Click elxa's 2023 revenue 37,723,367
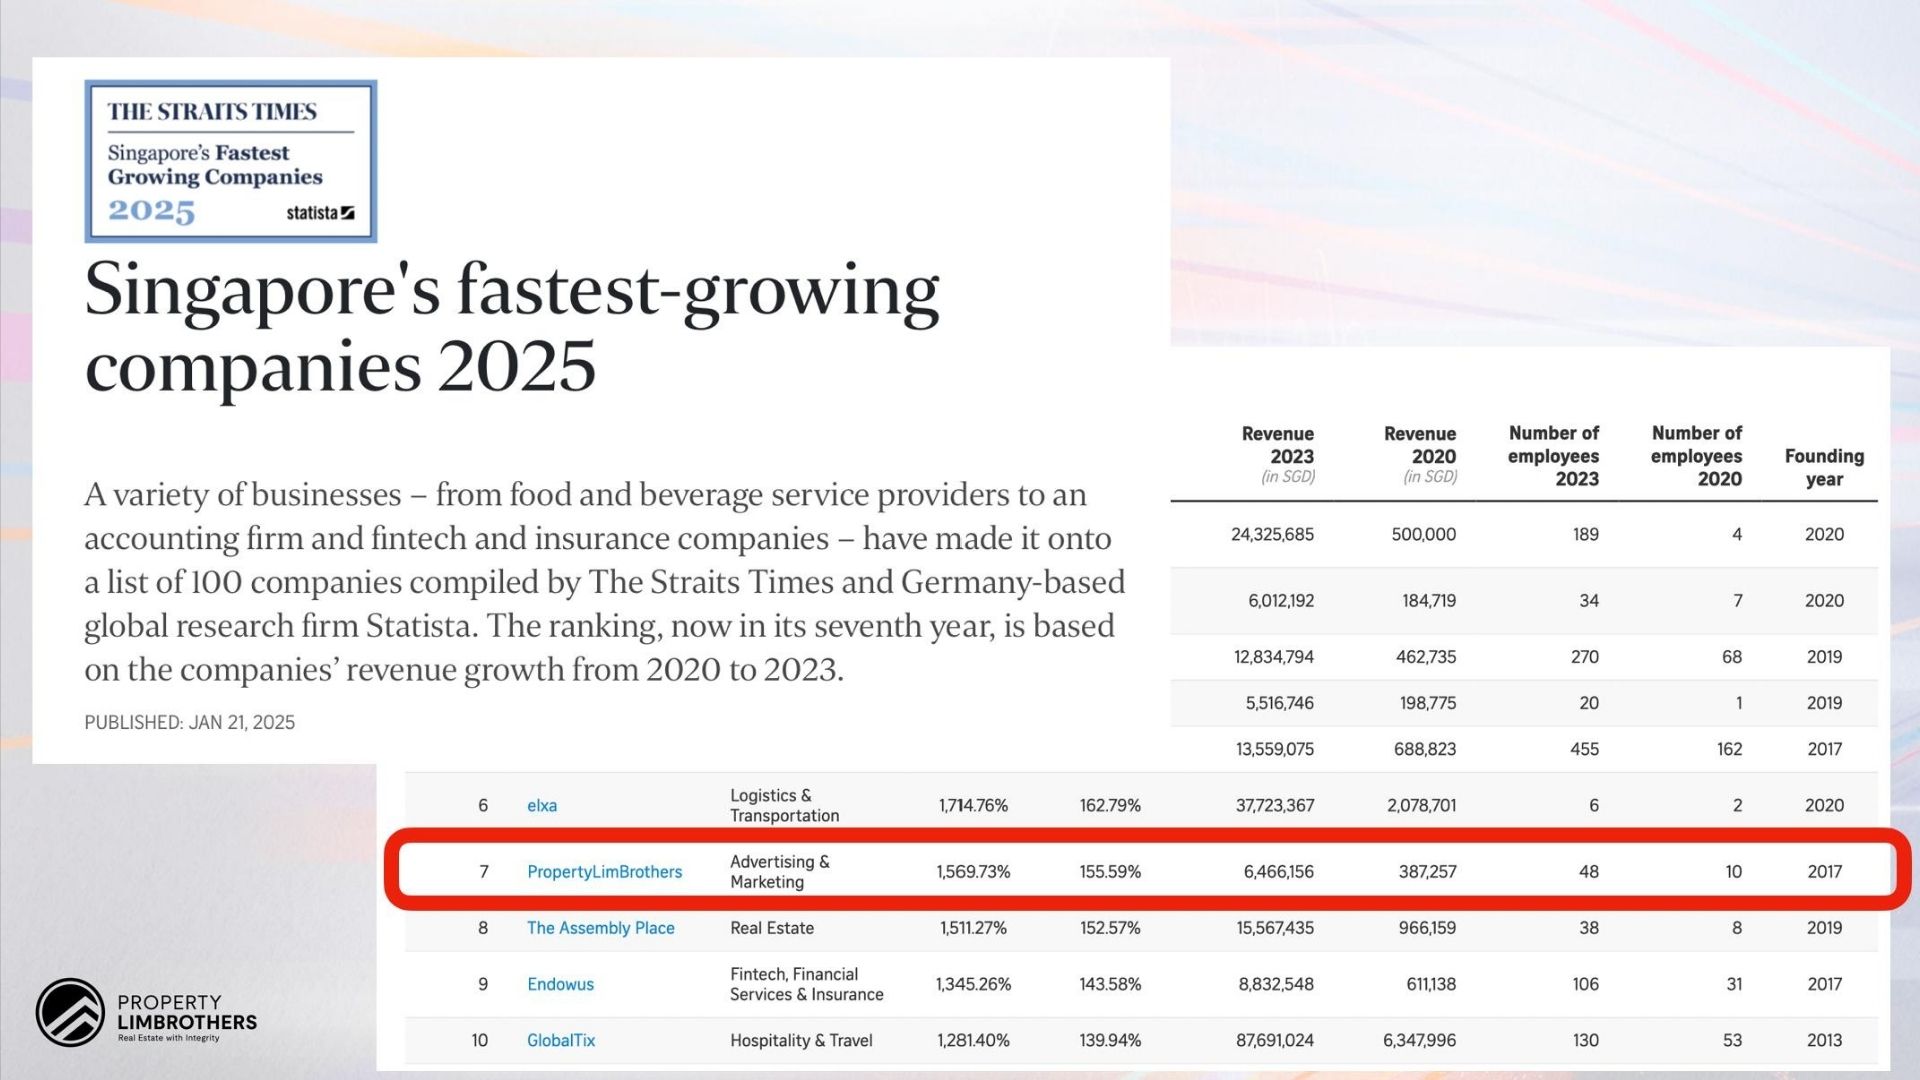 click(1274, 805)
